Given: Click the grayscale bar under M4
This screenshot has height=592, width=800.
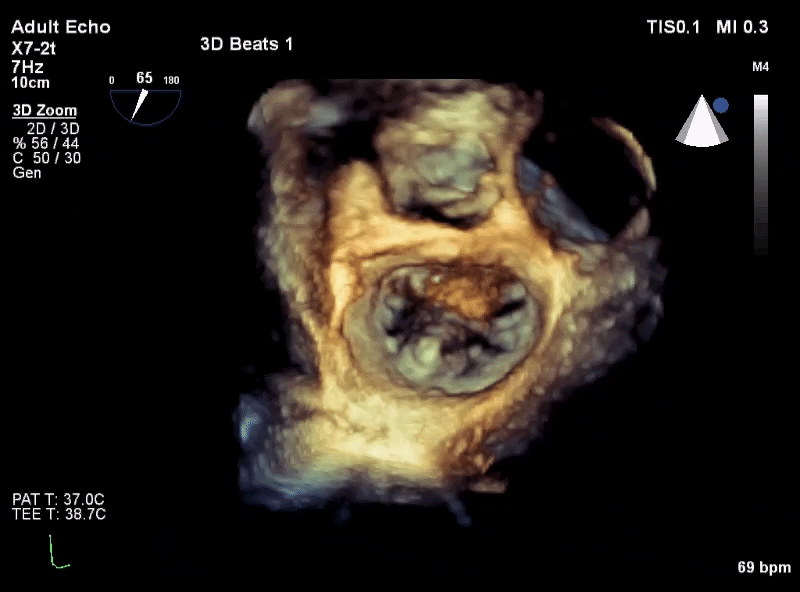Looking at the screenshot, I should coord(761,174).
